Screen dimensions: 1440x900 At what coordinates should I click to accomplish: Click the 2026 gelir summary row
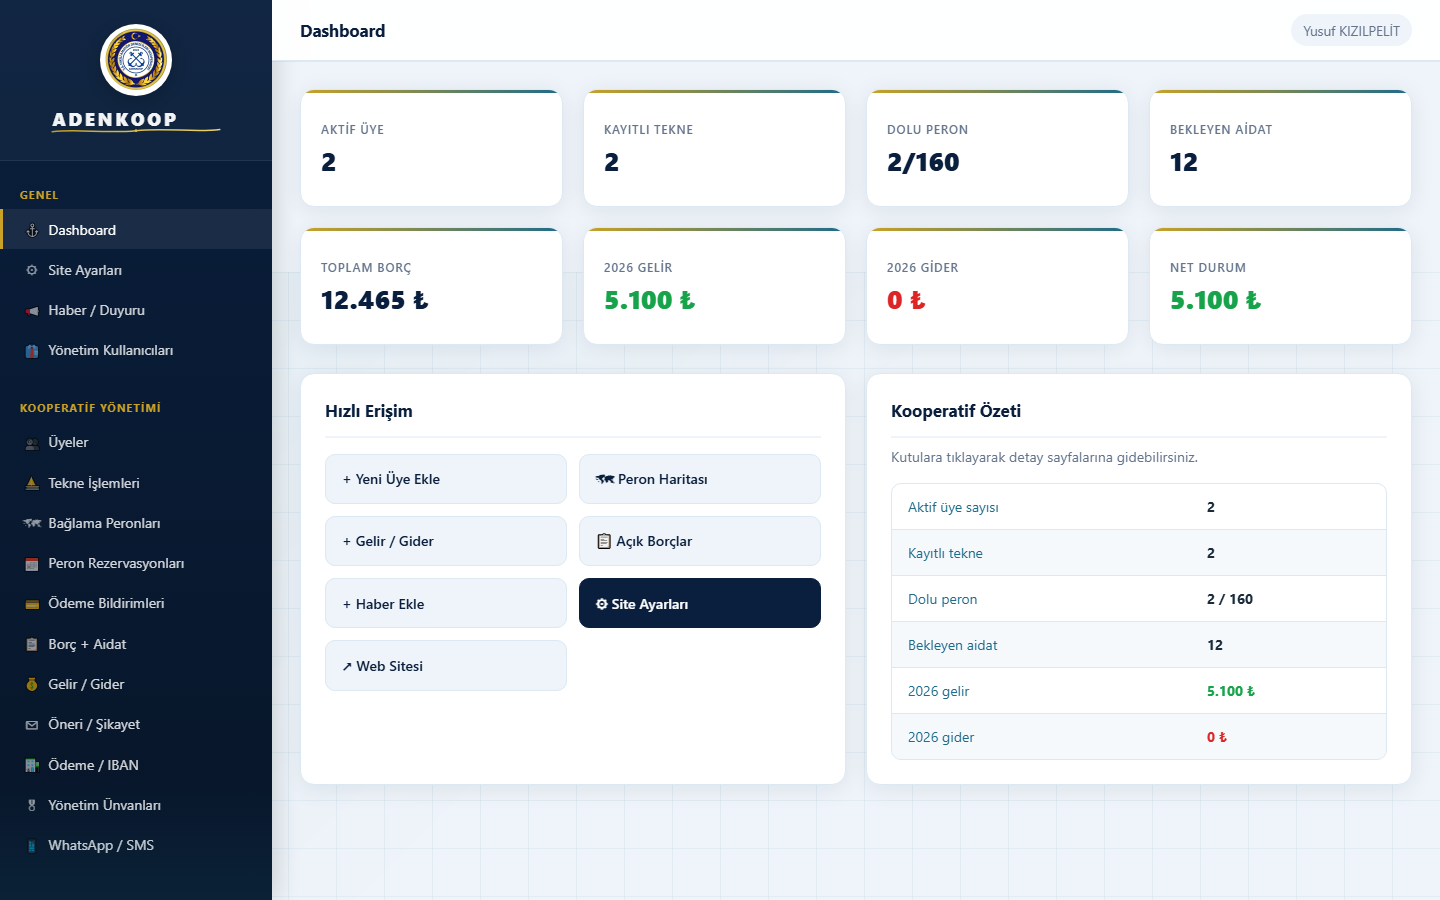coord(1139,691)
